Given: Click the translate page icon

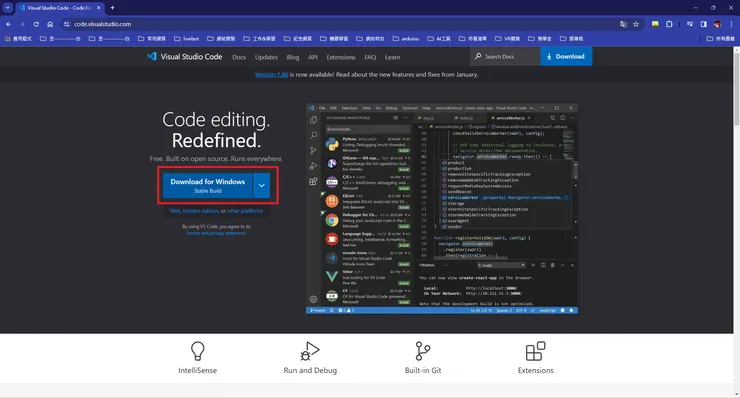Looking at the screenshot, I should click(x=623, y=24).
